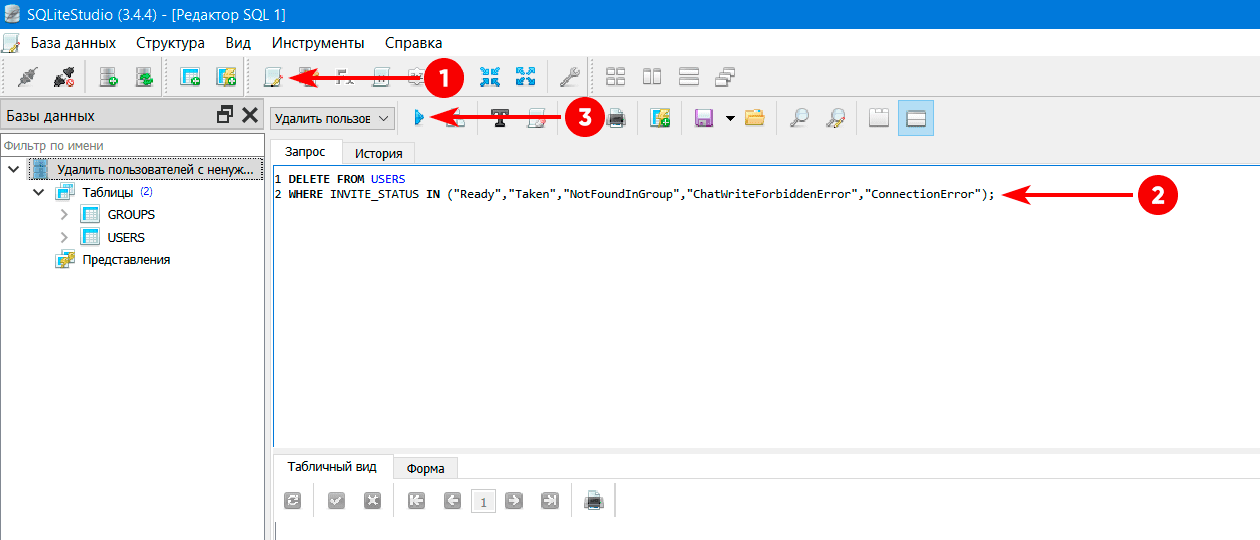This screenshot has width=1260, height=540.
Task: Switch to the Форма tab
Action: [x=425, y=468]
